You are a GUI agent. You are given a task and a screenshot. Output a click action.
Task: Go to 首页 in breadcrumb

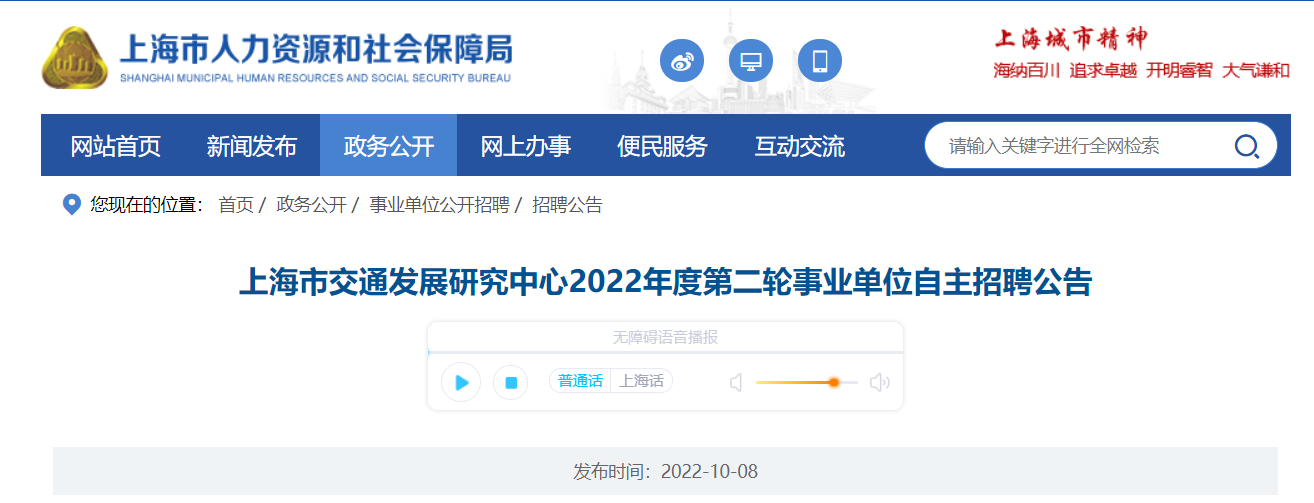(236, 205)
